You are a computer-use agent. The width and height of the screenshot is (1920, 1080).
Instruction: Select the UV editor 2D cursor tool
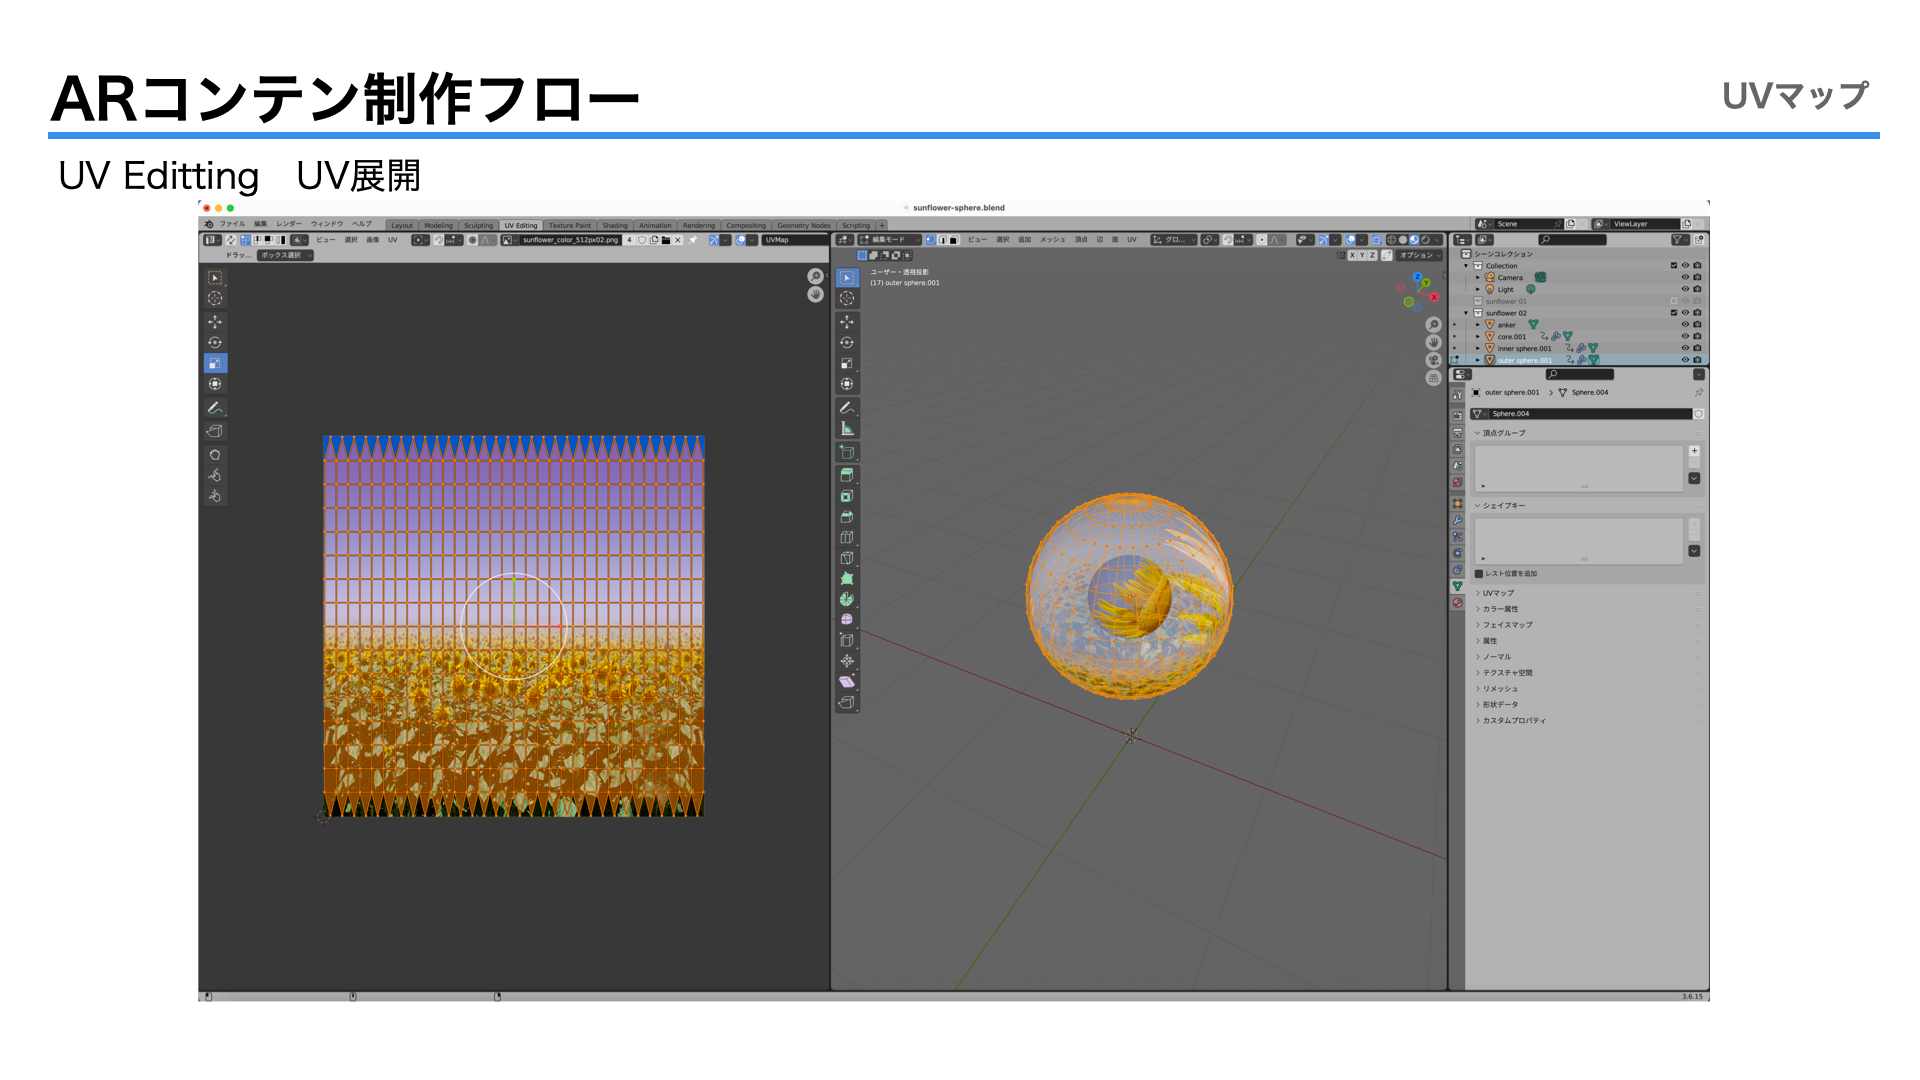[x=215, y=298]
